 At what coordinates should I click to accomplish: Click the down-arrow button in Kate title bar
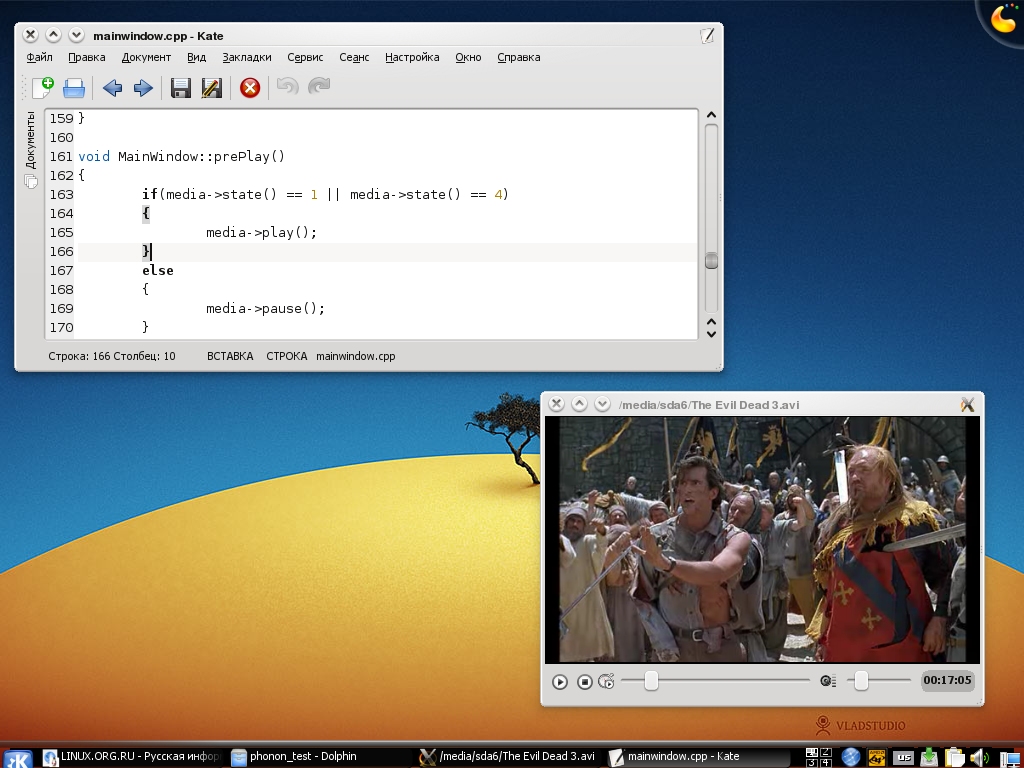click(x=76, y=35)
